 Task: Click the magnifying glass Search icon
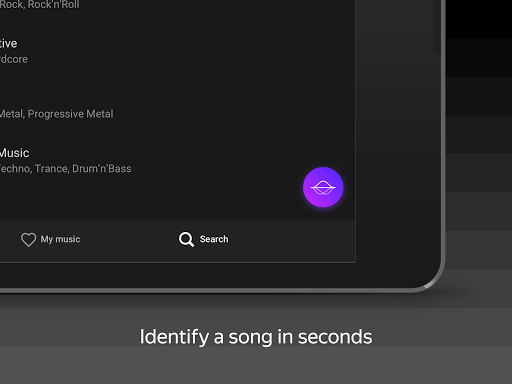click(x=186, y=239)
